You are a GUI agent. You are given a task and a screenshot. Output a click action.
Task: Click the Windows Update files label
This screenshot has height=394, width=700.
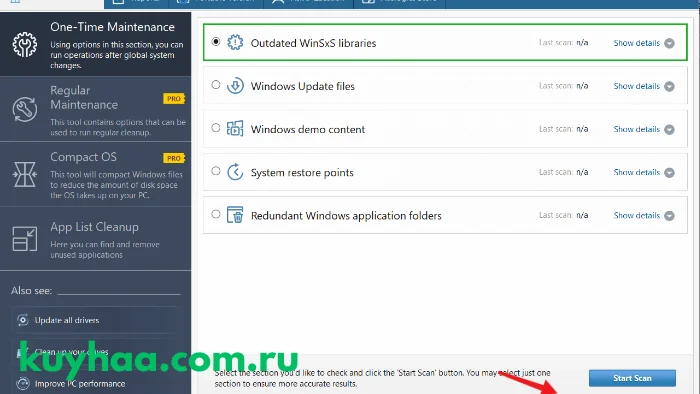click(303, 86)
